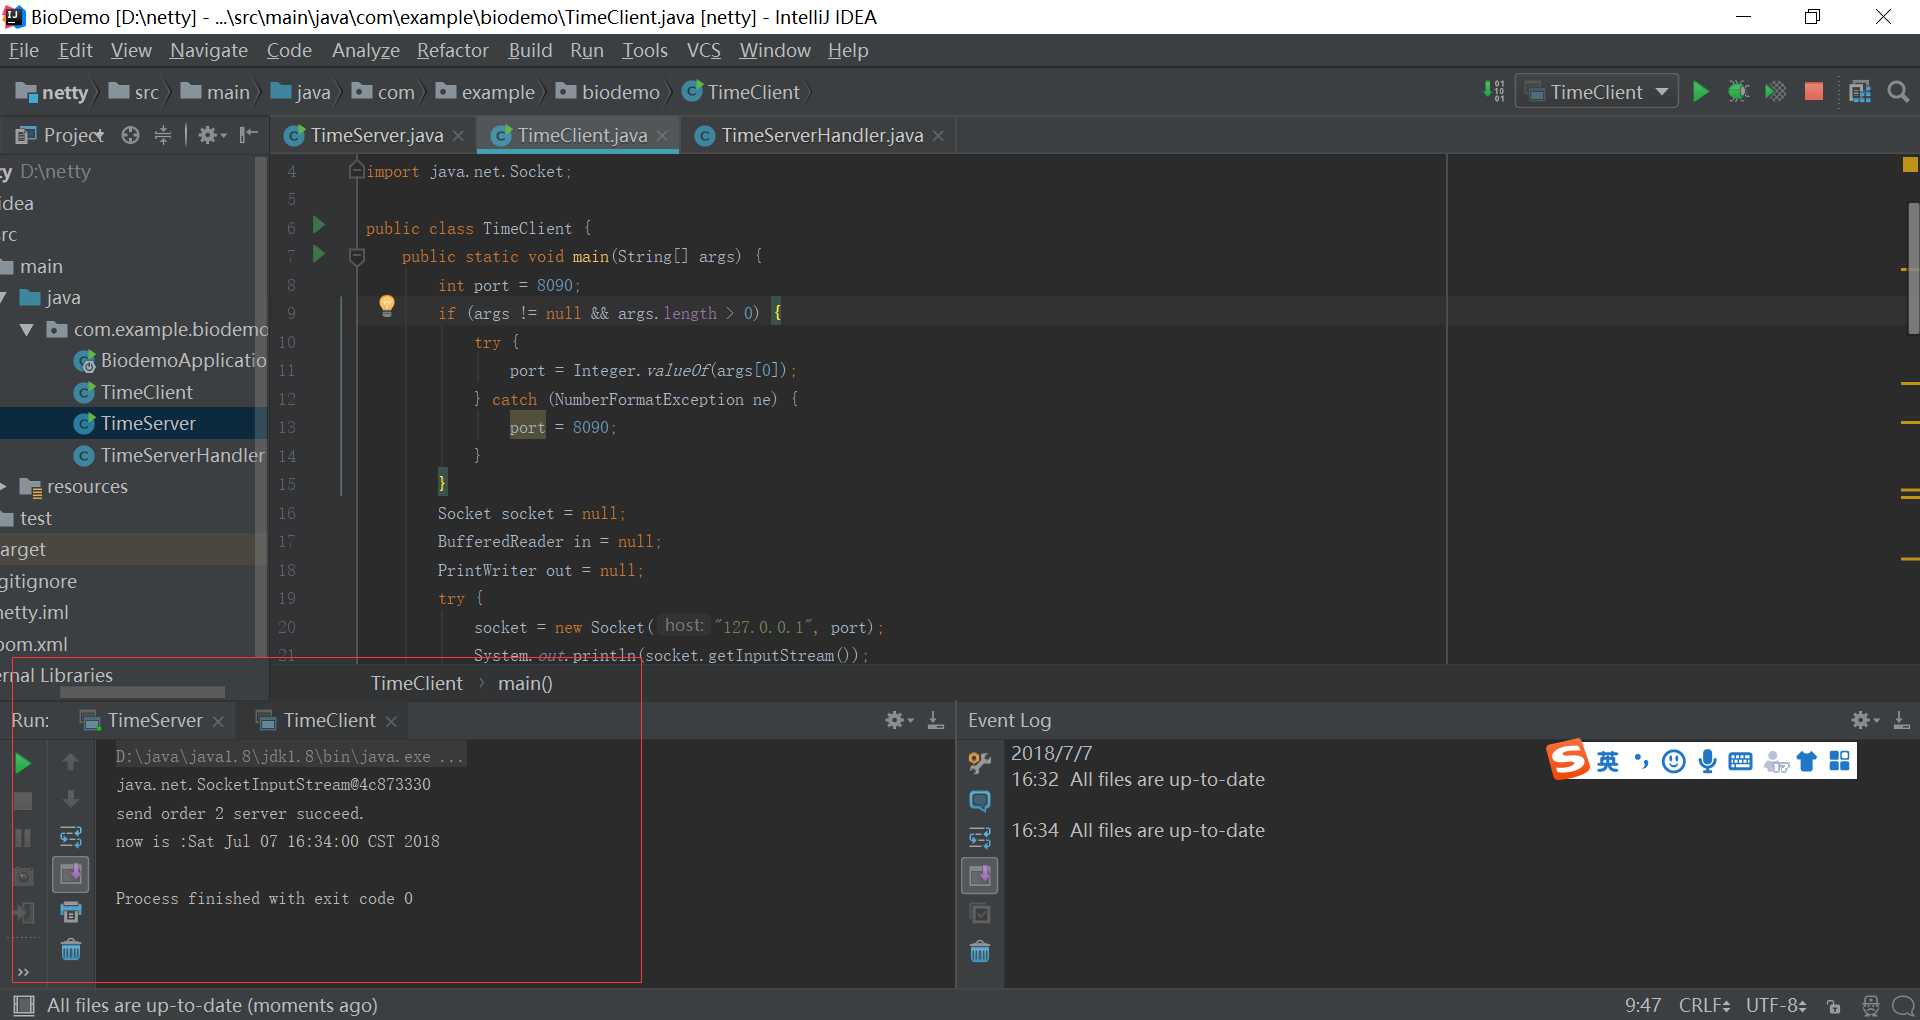The image size is (1920, 1020).
Task: Expand the resources folder
Action: (x=4, y=487)
